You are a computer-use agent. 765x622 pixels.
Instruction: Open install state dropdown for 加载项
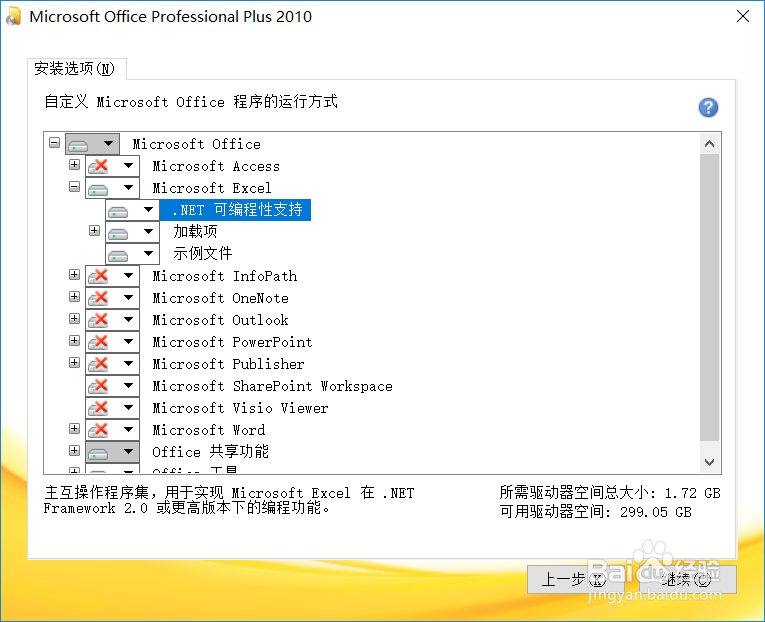(132, 232)
